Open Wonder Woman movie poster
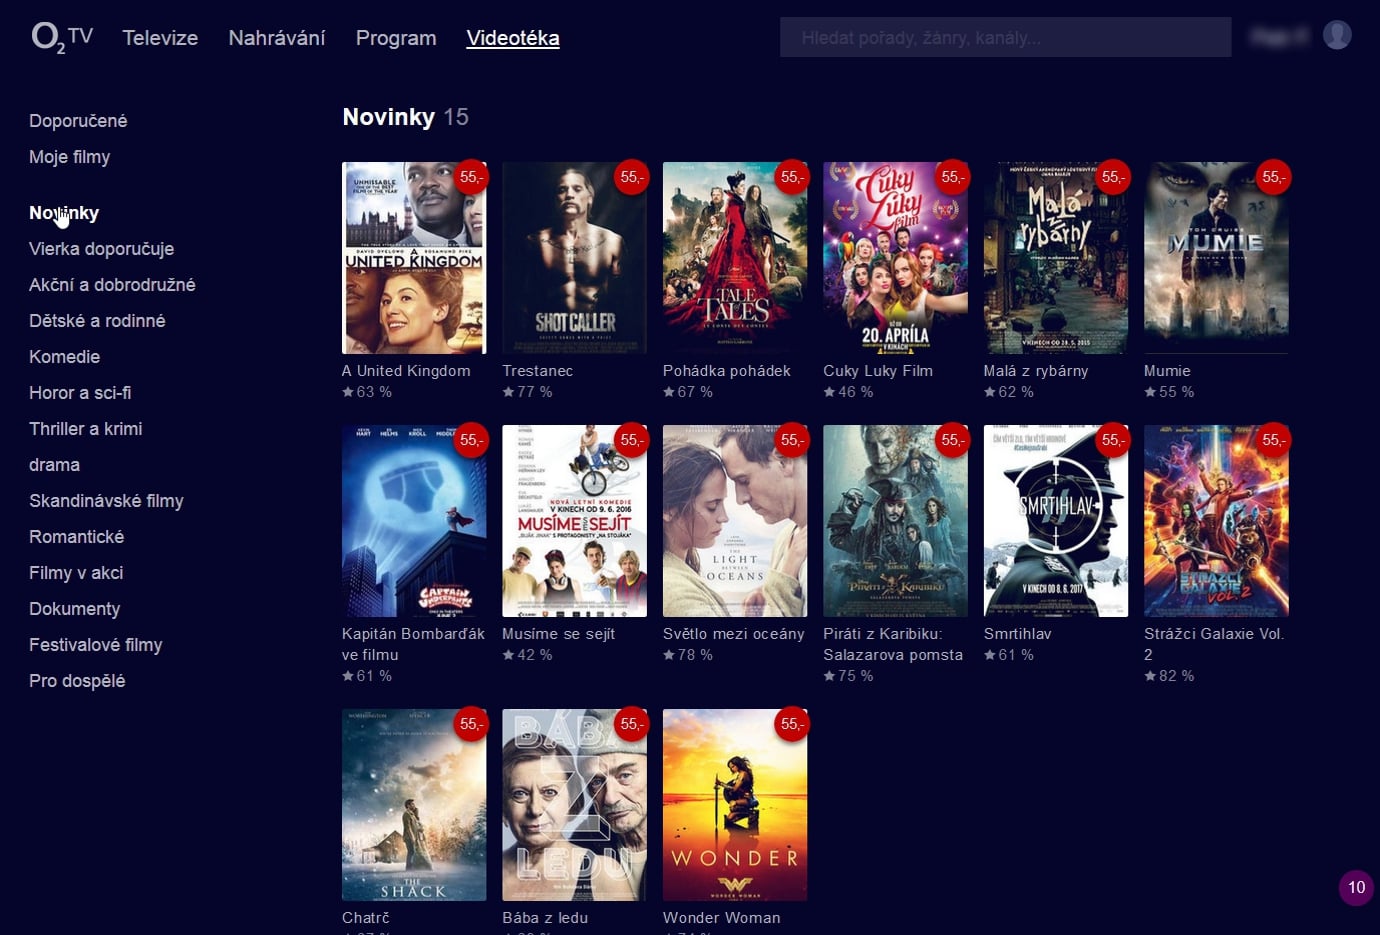This screenshot has width=1380, height=935. (735, 805)
